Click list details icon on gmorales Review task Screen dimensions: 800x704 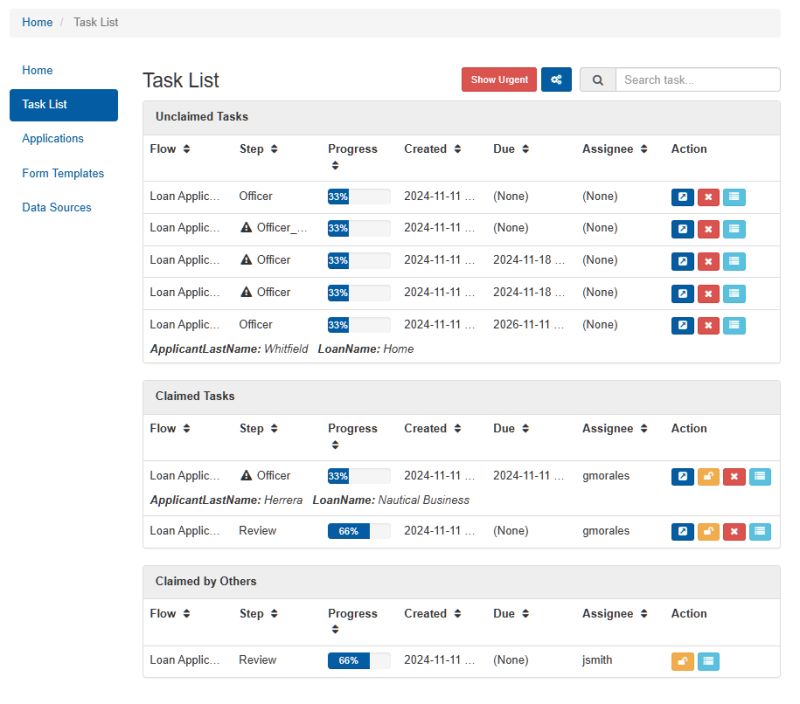(x=760, y=532)
